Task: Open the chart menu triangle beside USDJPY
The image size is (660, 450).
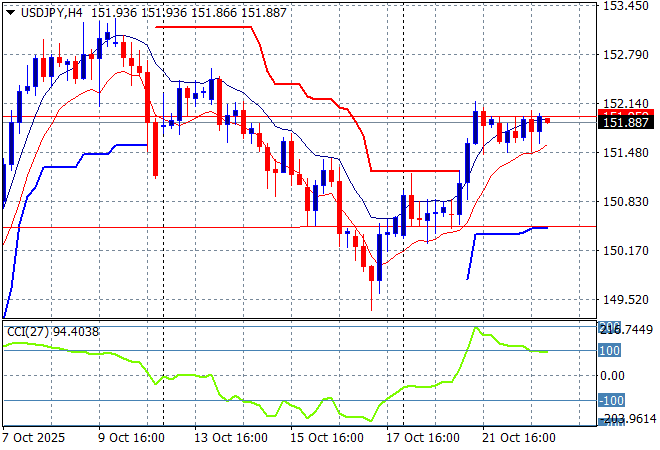Action: click(x=10, y=13)
